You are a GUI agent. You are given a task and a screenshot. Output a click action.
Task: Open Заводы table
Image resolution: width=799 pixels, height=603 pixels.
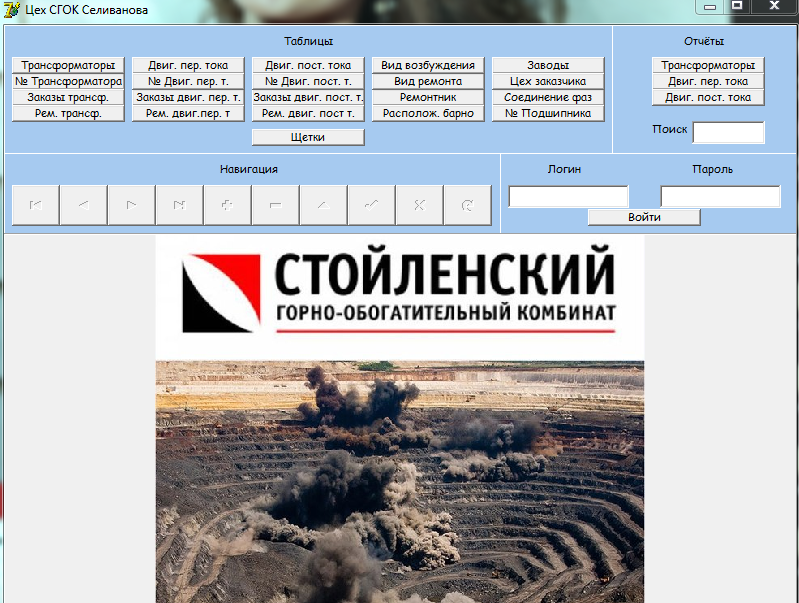point(548,65)
